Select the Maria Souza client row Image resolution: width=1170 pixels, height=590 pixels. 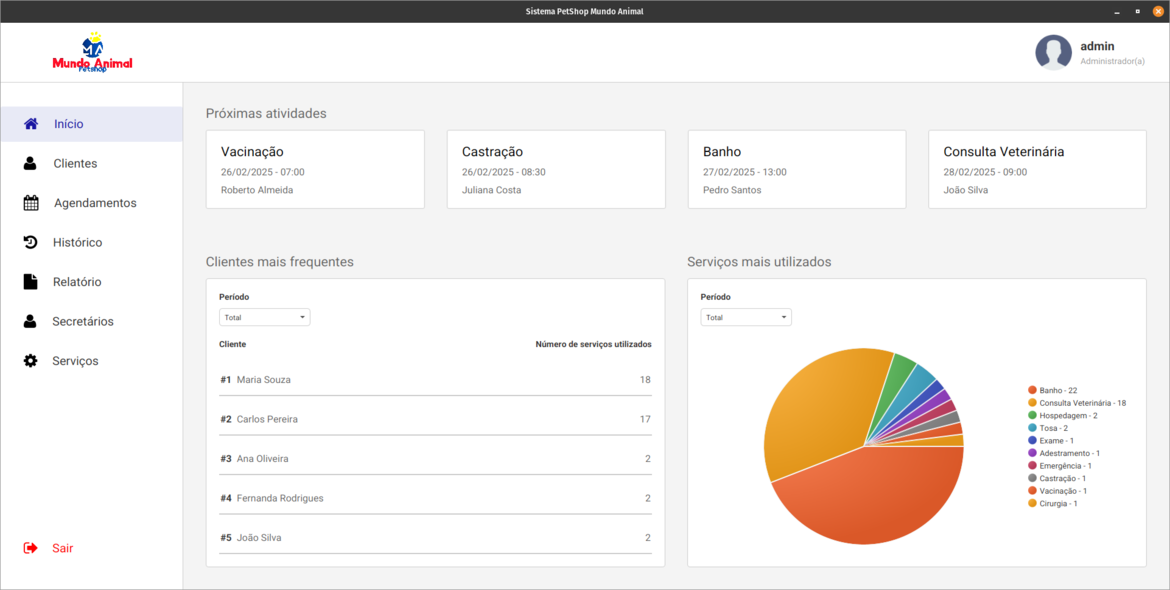click(x=435, y=380)
